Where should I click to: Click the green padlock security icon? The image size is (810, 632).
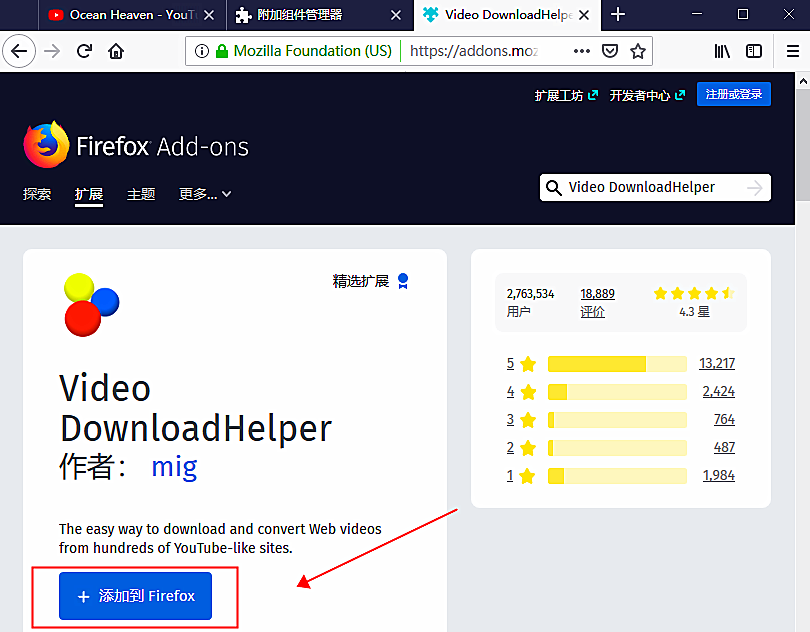(x=222, y=51)
